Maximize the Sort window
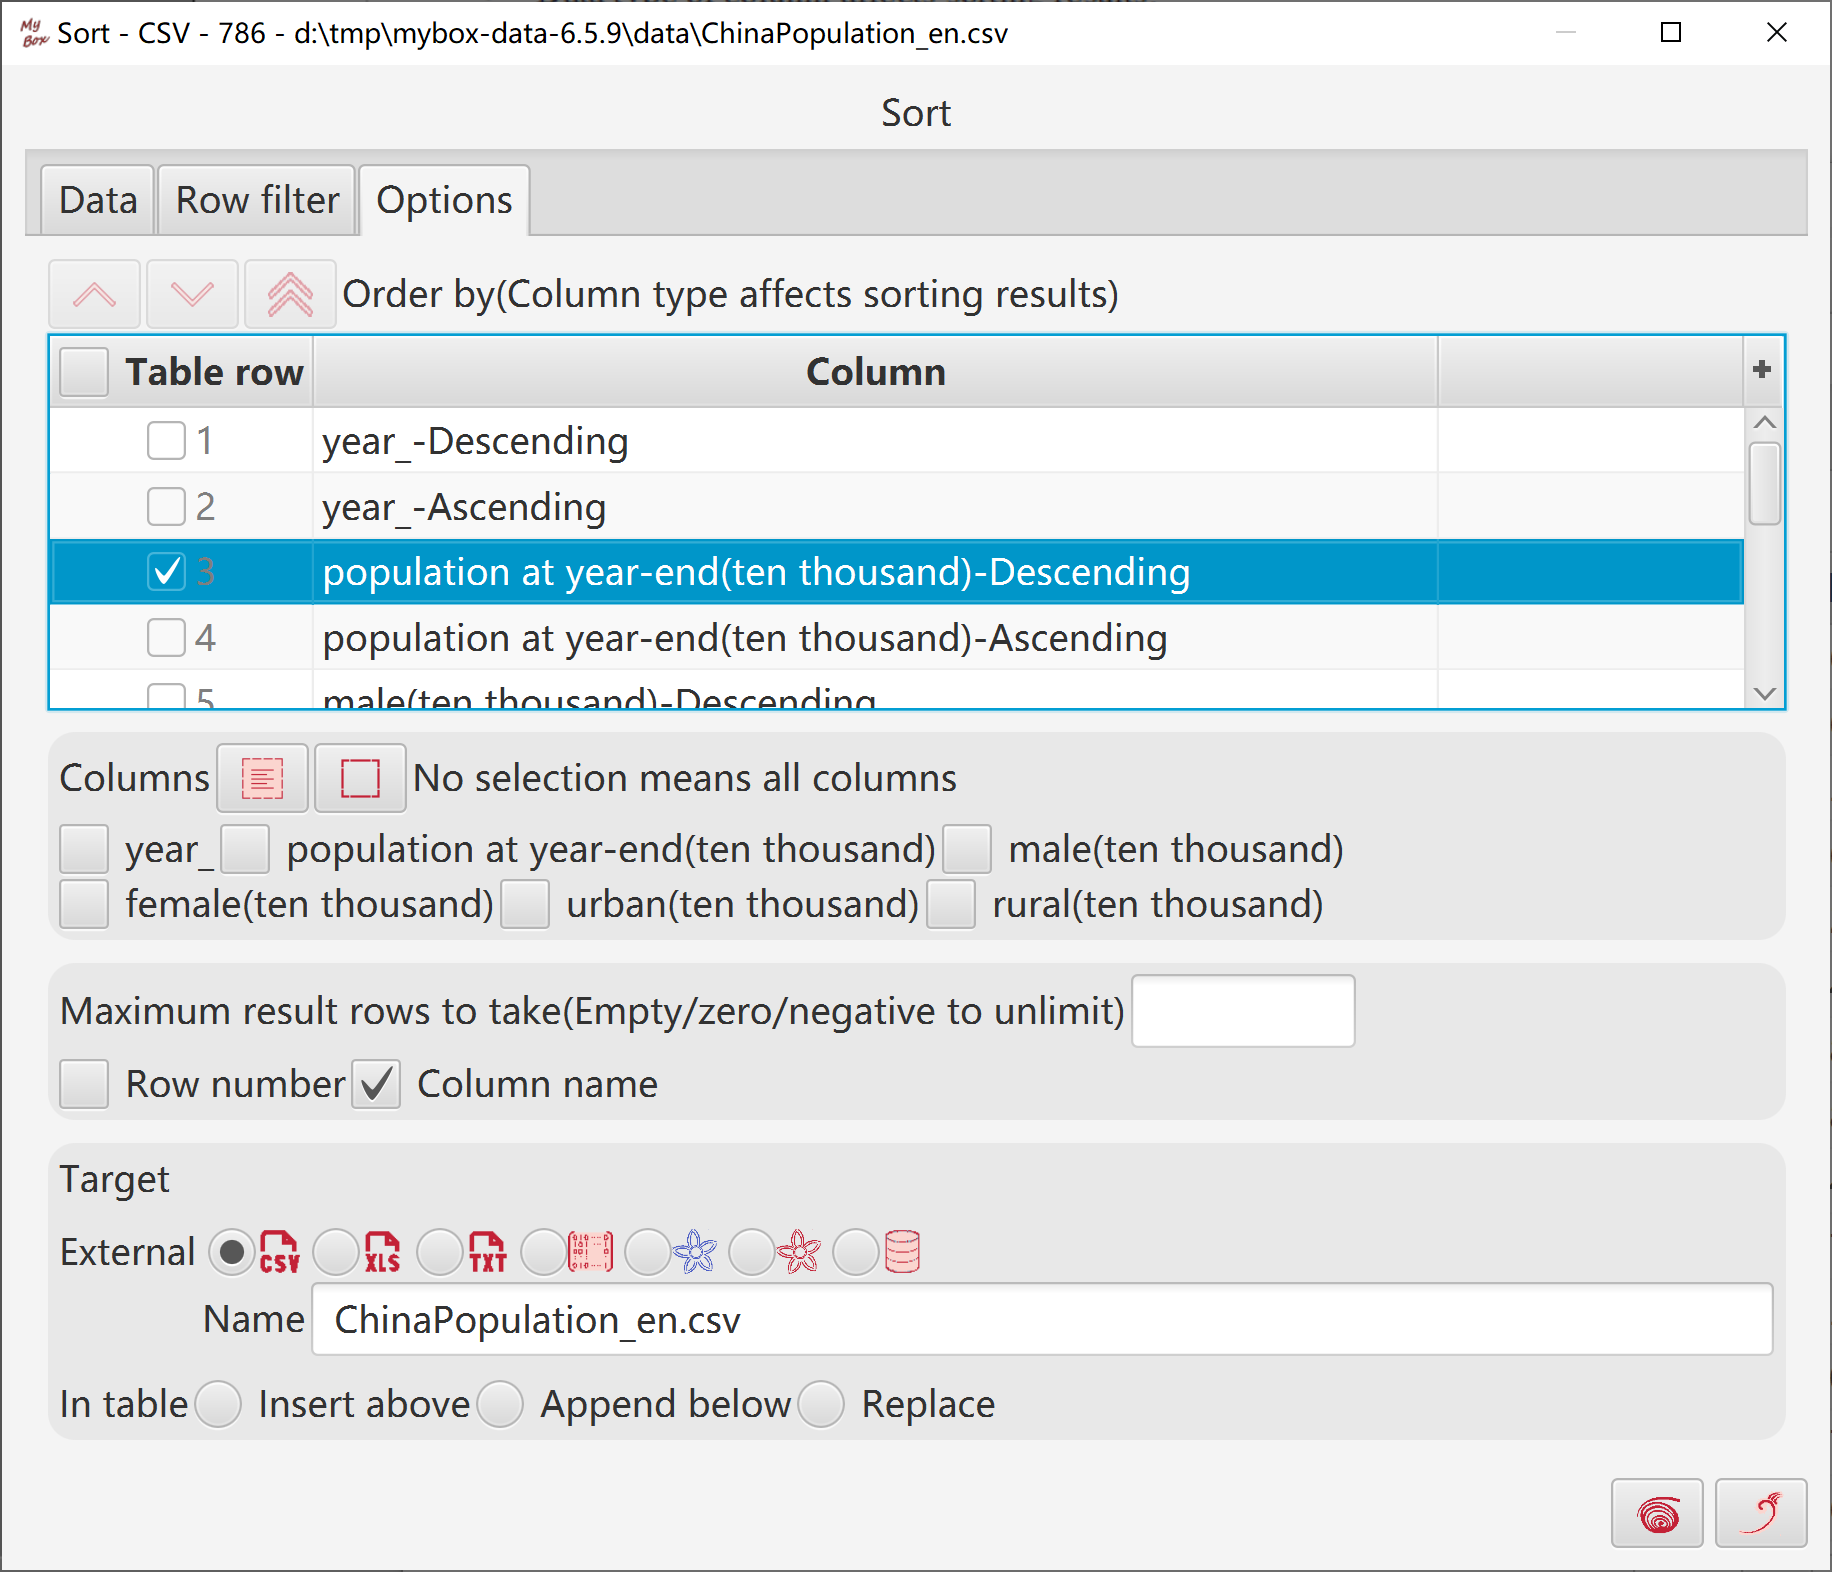 pyautogui.click(x=1670, y=33)
